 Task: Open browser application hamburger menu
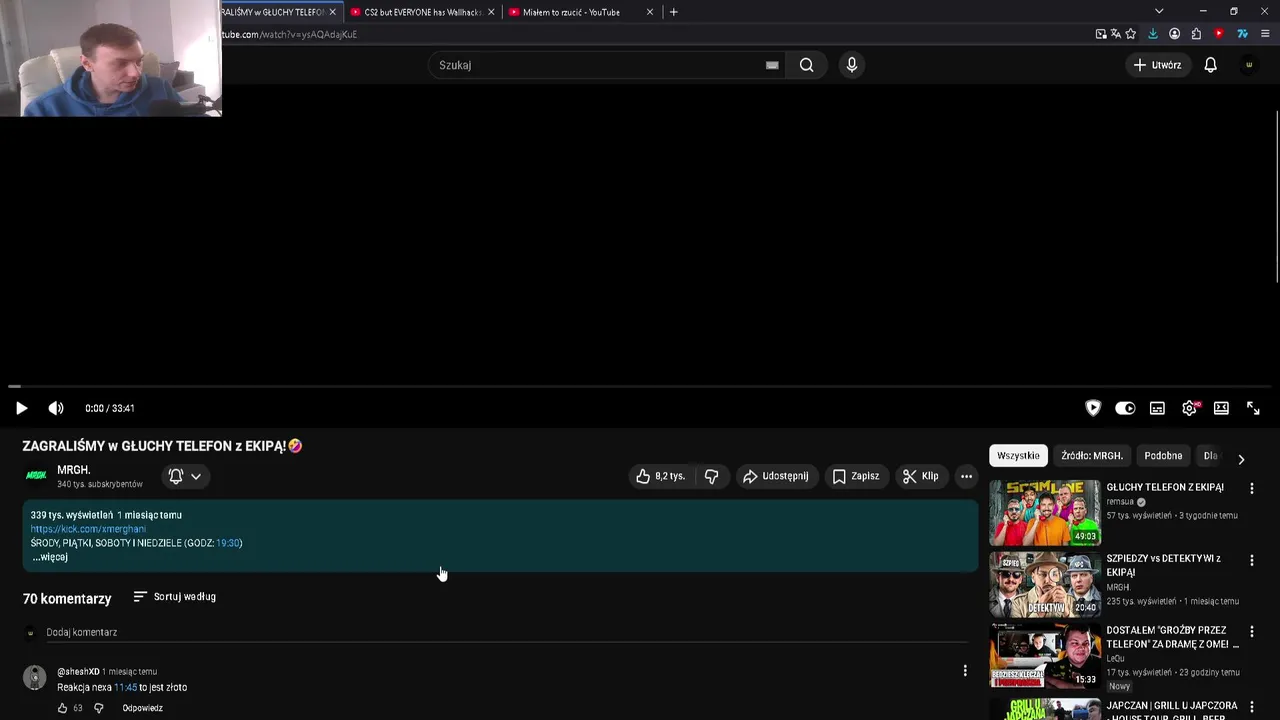[x=1265, y=34]
